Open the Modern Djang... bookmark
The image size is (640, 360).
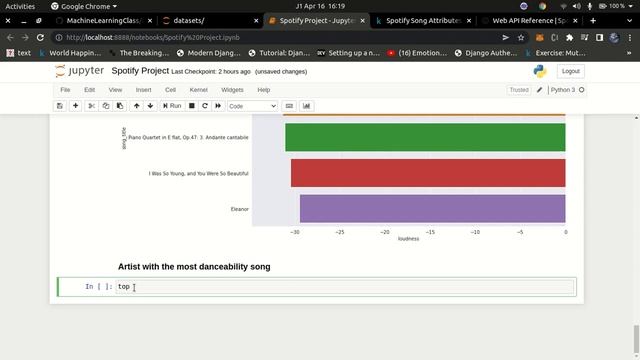[x=209, y=53]
